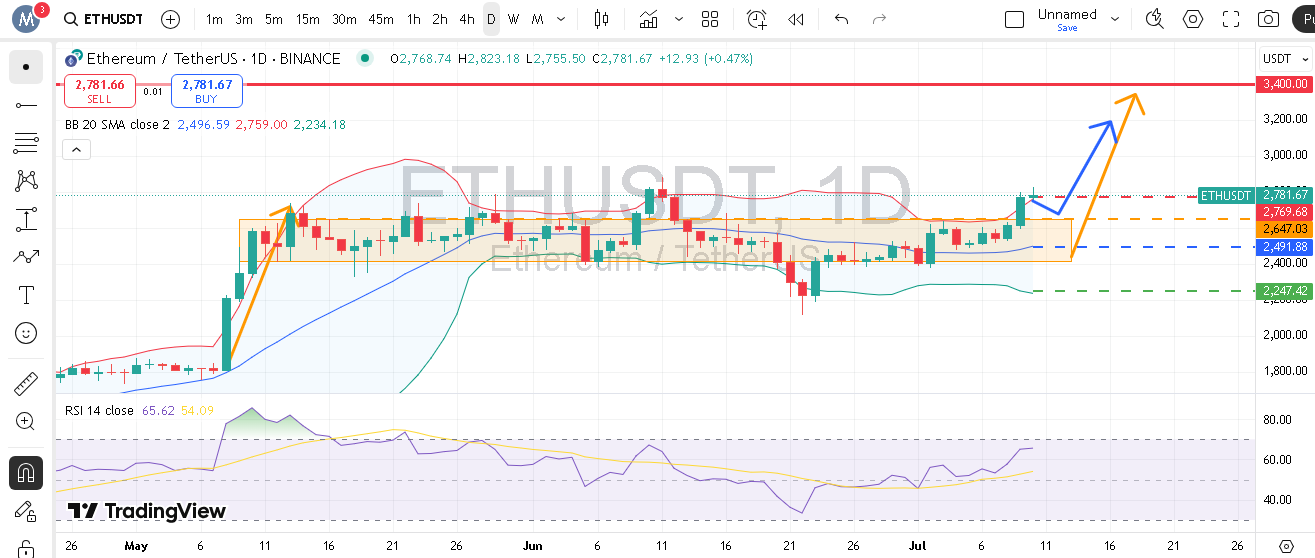This screenshot has width=1315, height=558.
Task: Select the text annotation tool
Action: click(x=26, y=295)
